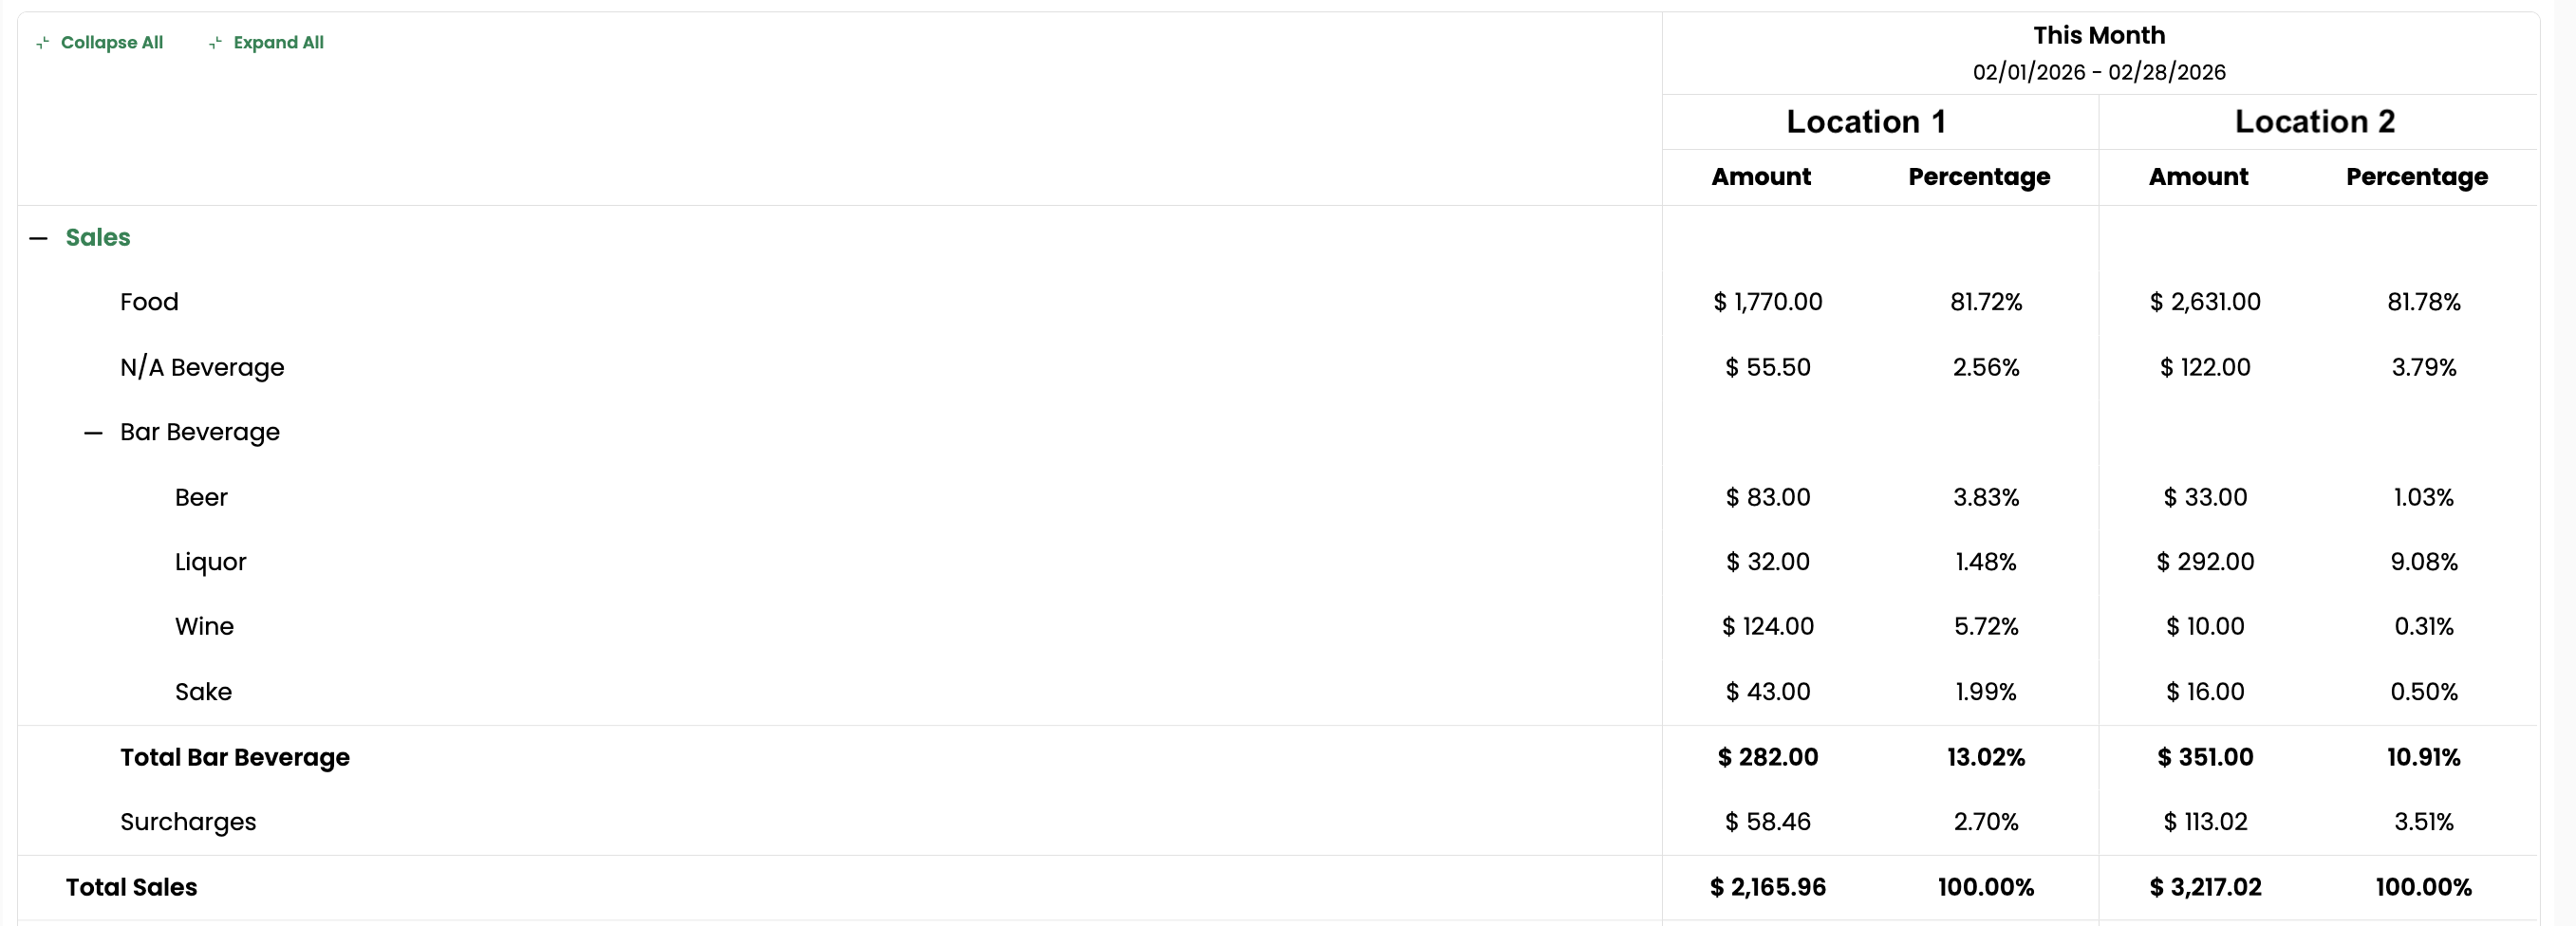Click the minus sign next to Sales
The width and height of the screenshot is (2576, 926).
point(39,237)
